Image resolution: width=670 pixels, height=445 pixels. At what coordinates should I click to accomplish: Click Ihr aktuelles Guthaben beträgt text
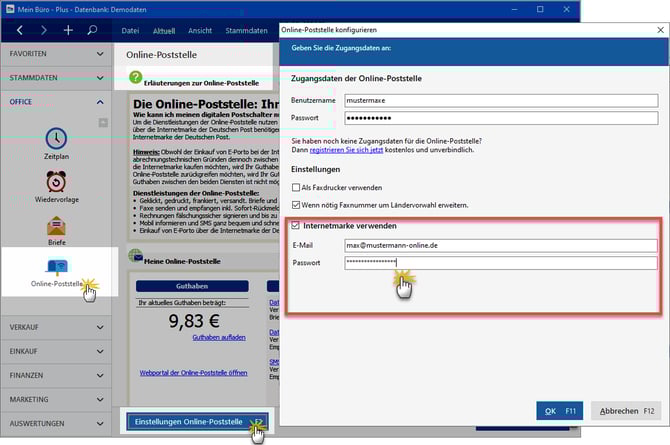coord(182,303)
